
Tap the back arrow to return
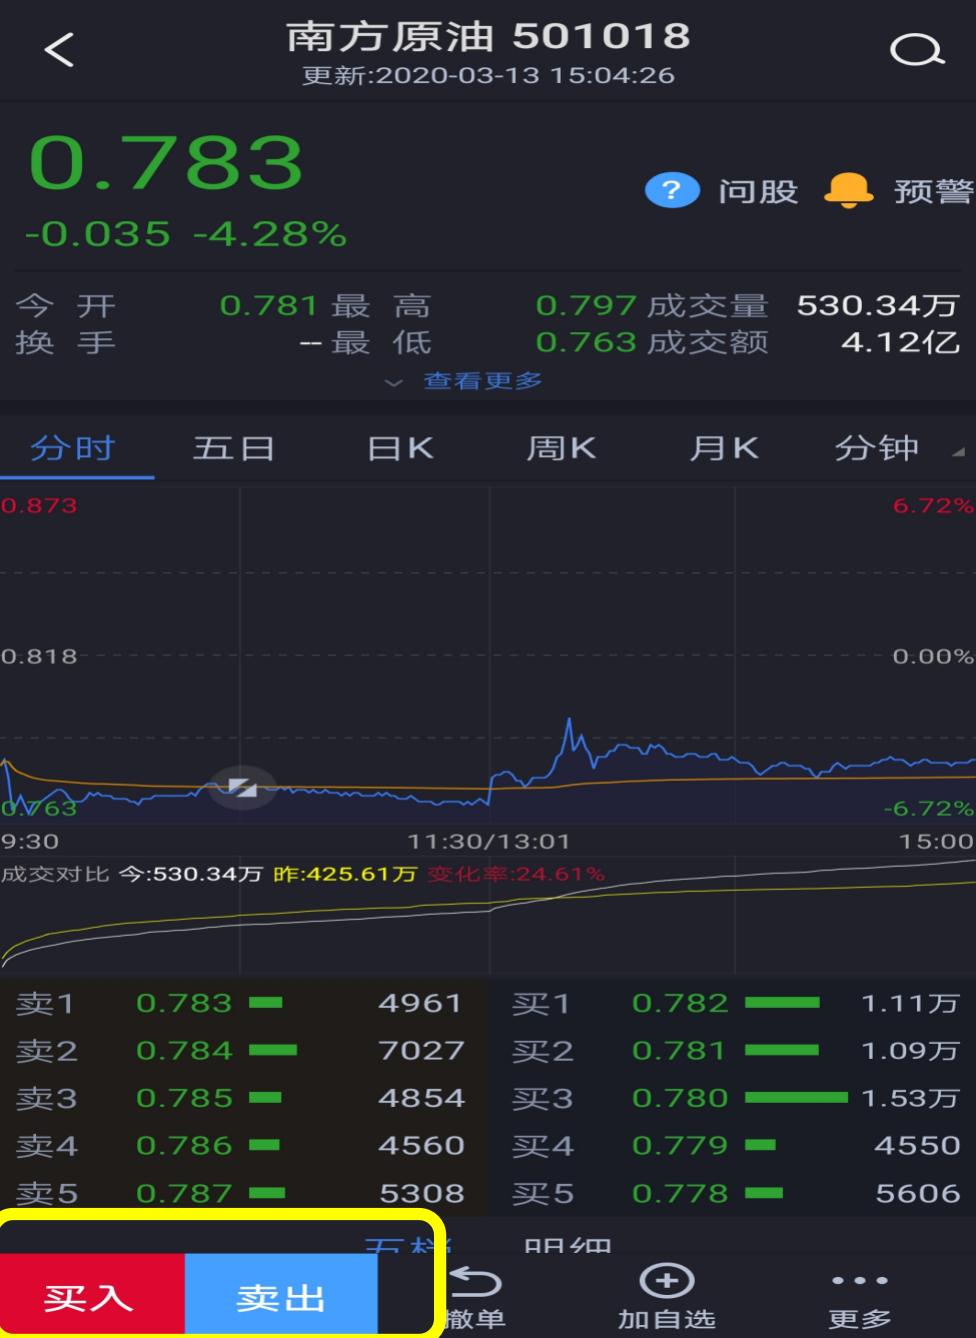click(55, 50)
